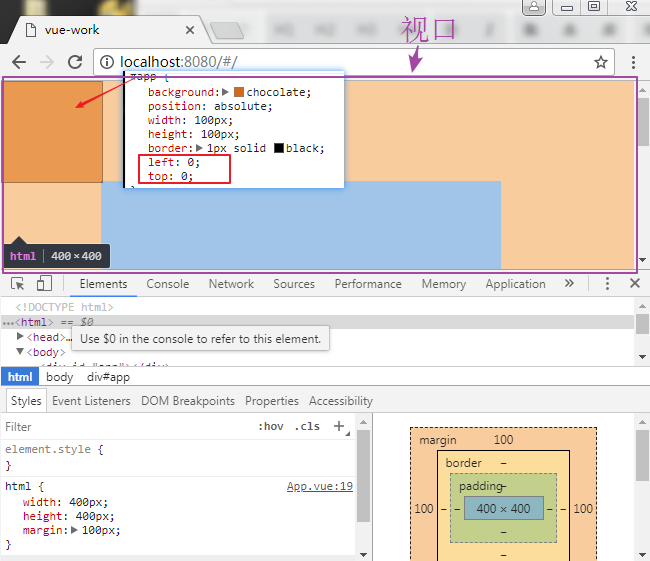
Task: Close the DevTools panel
Action: click(635, 284)
